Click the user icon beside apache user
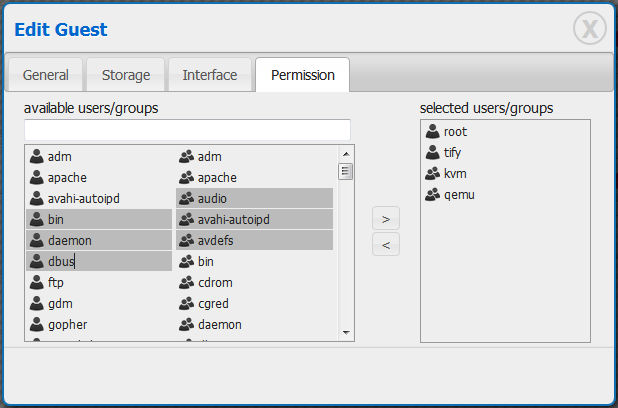Screen dimensions: 618x408 36,177
